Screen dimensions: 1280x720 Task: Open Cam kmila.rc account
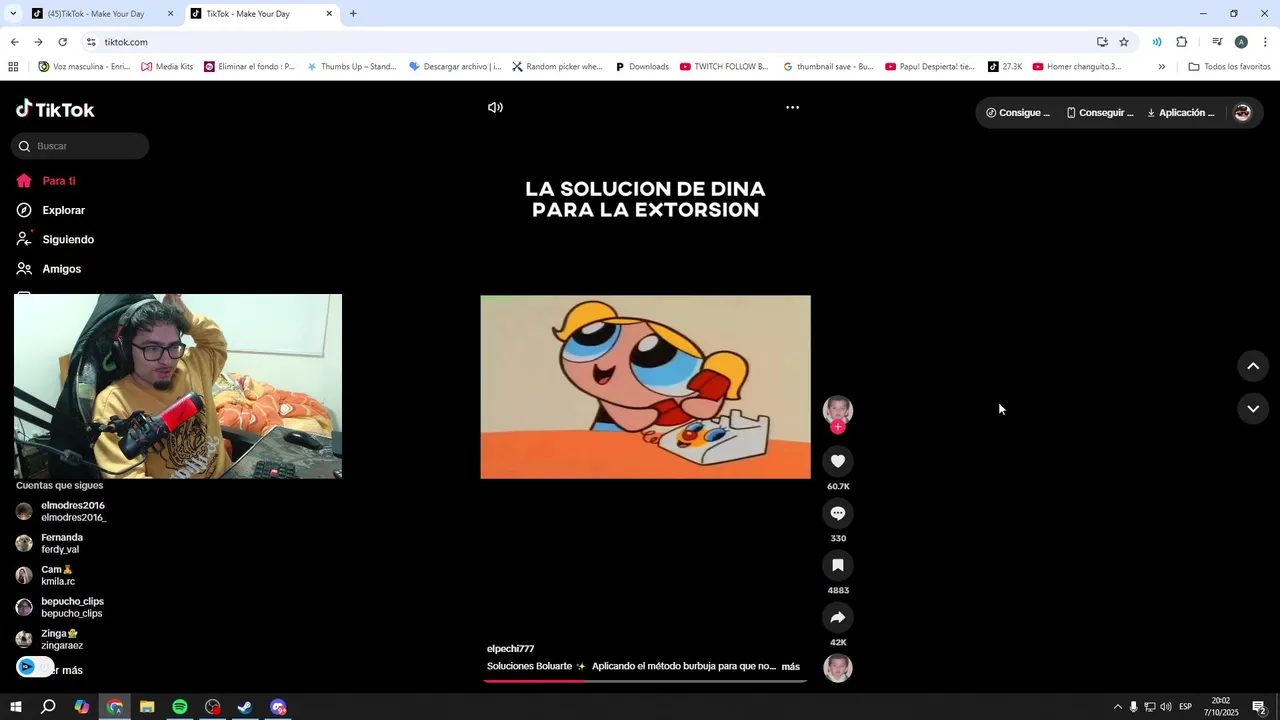tap(46, 575)
